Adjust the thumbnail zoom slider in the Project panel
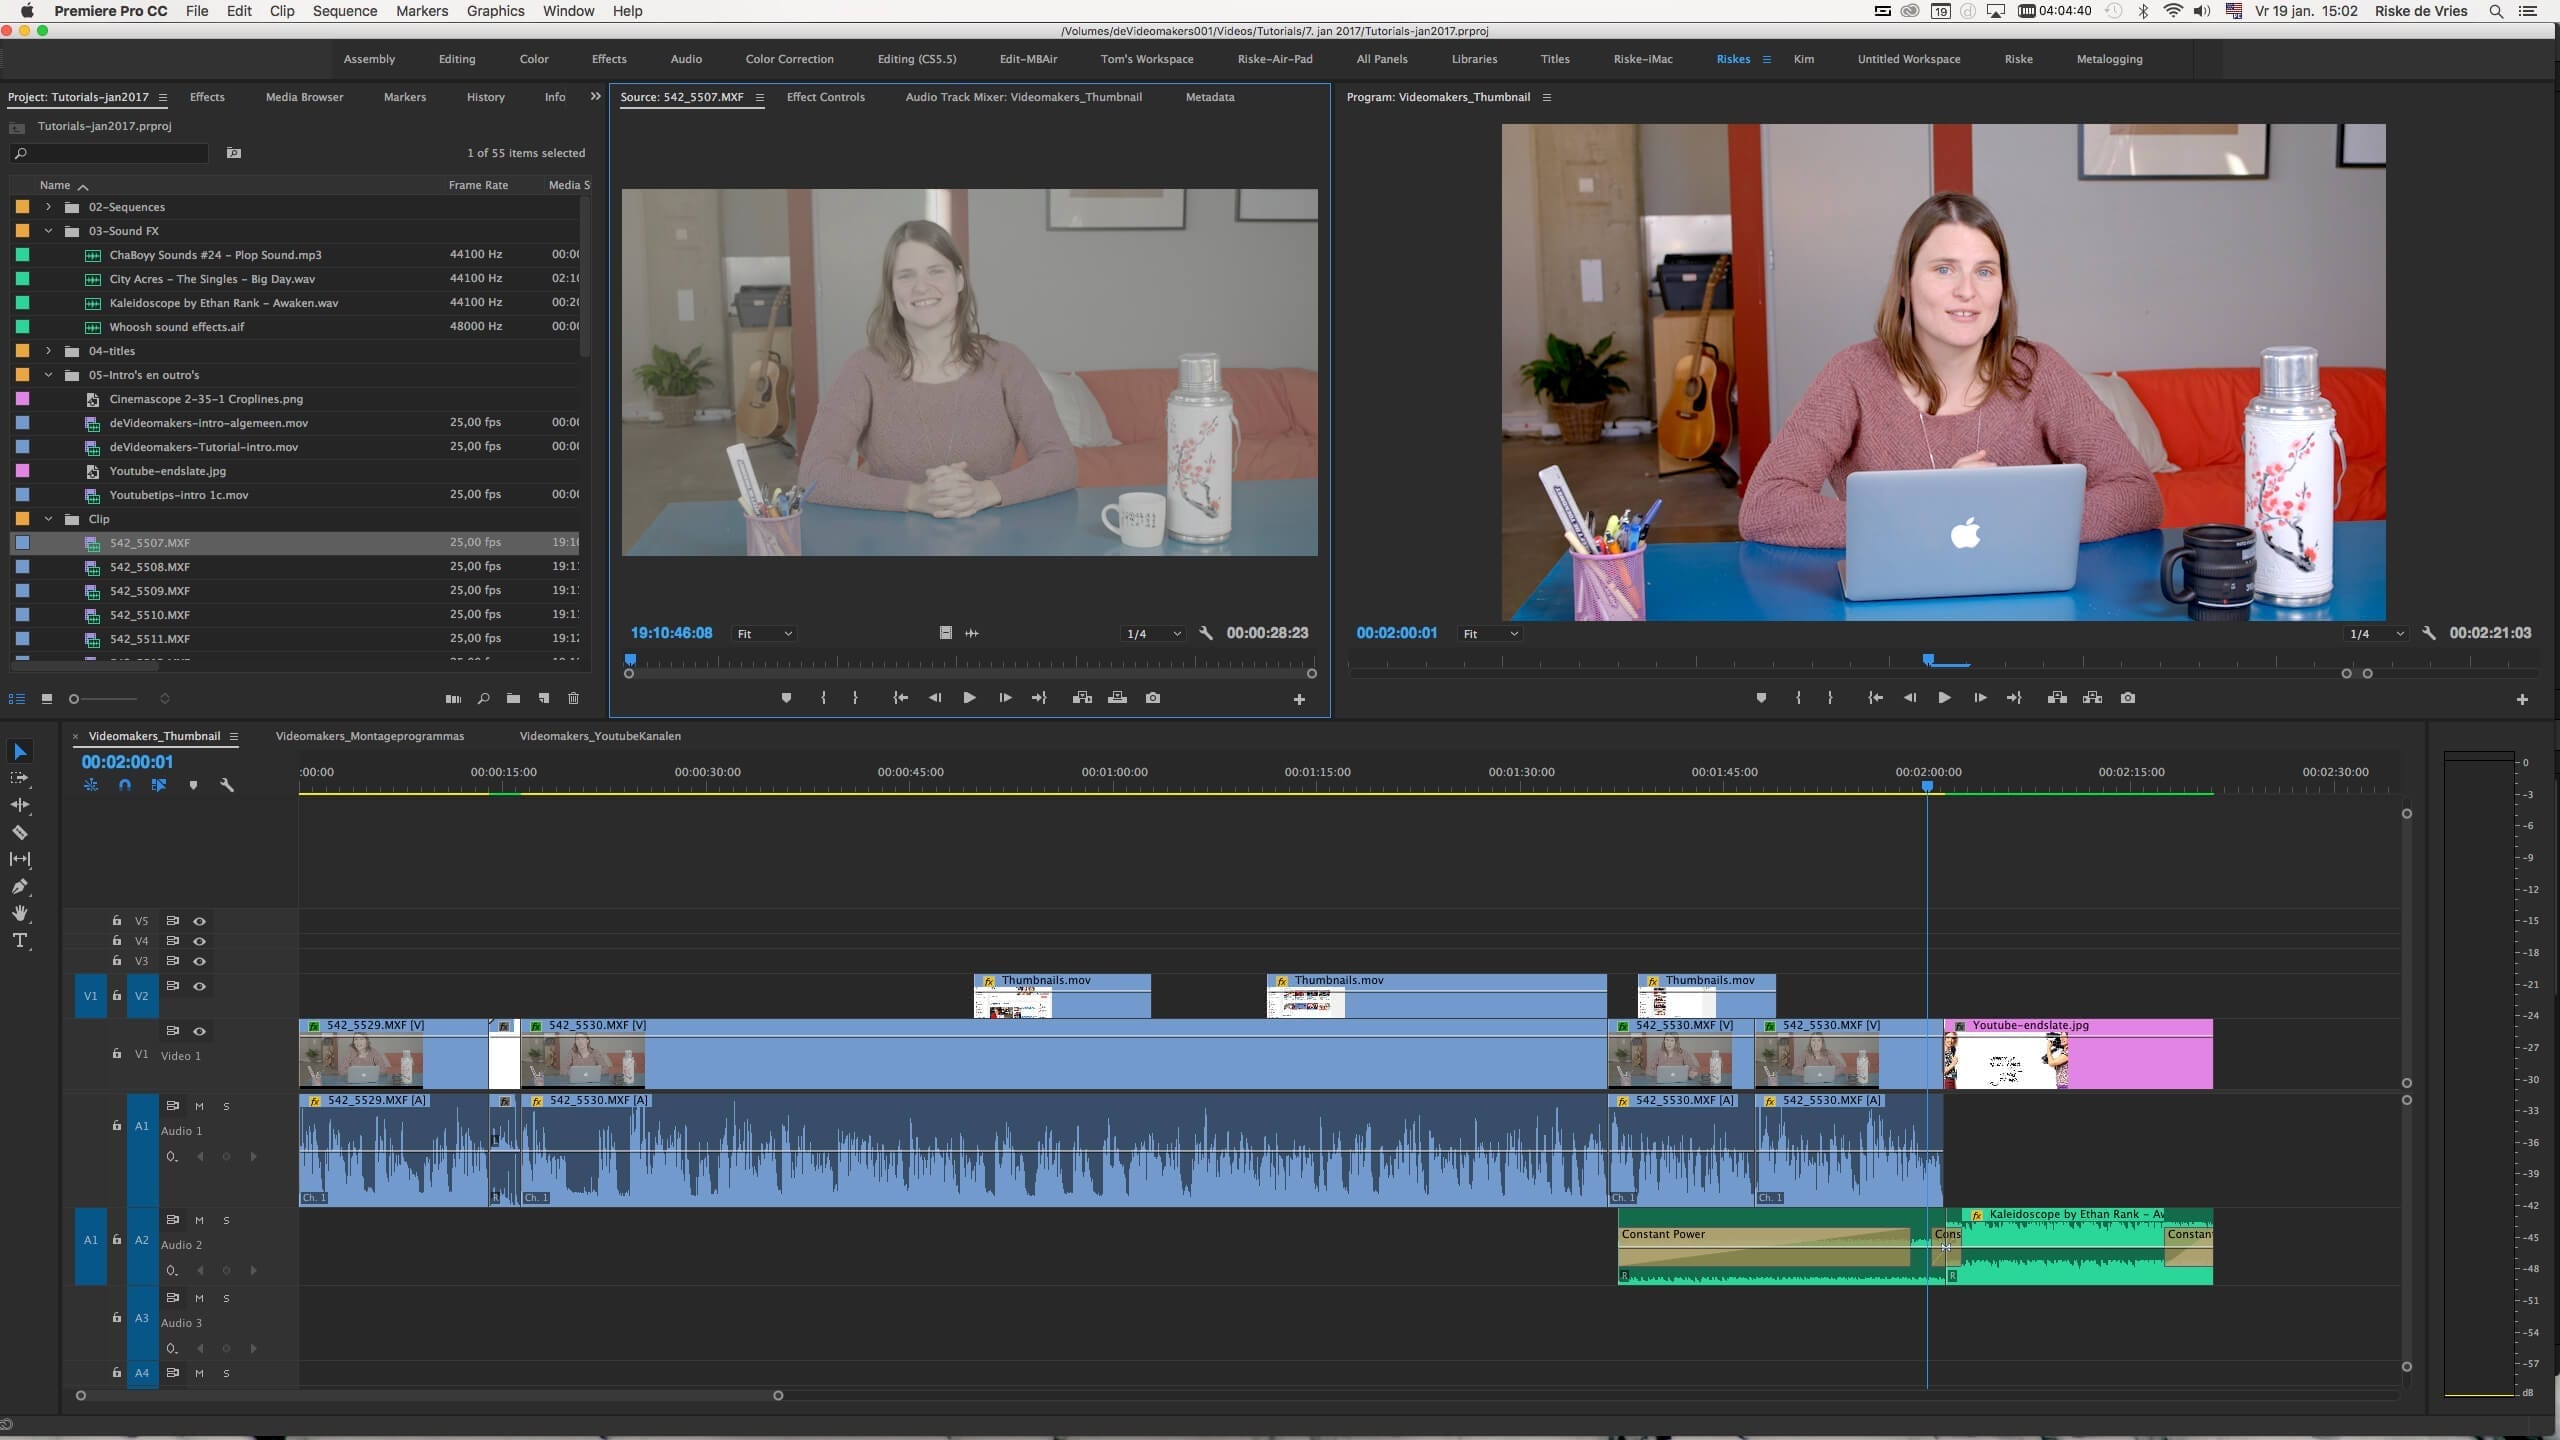The width and height of the screenshot is (2560, 1440). click(x=104, y=698)
